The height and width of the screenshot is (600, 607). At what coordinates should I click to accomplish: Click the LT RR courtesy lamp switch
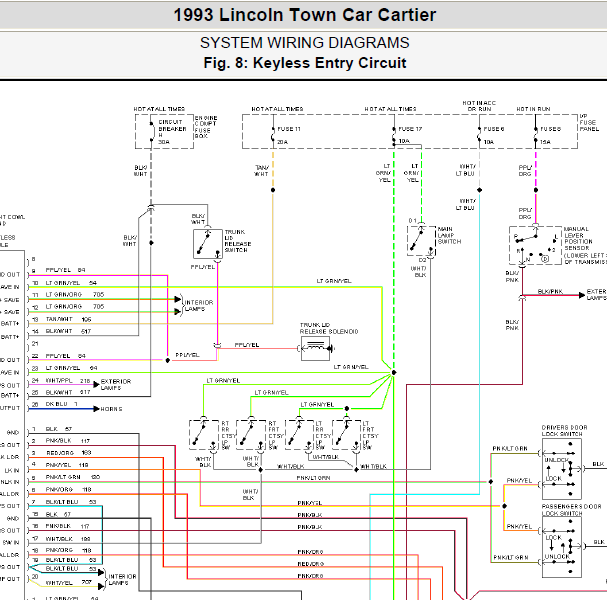[x=300, y=435]
